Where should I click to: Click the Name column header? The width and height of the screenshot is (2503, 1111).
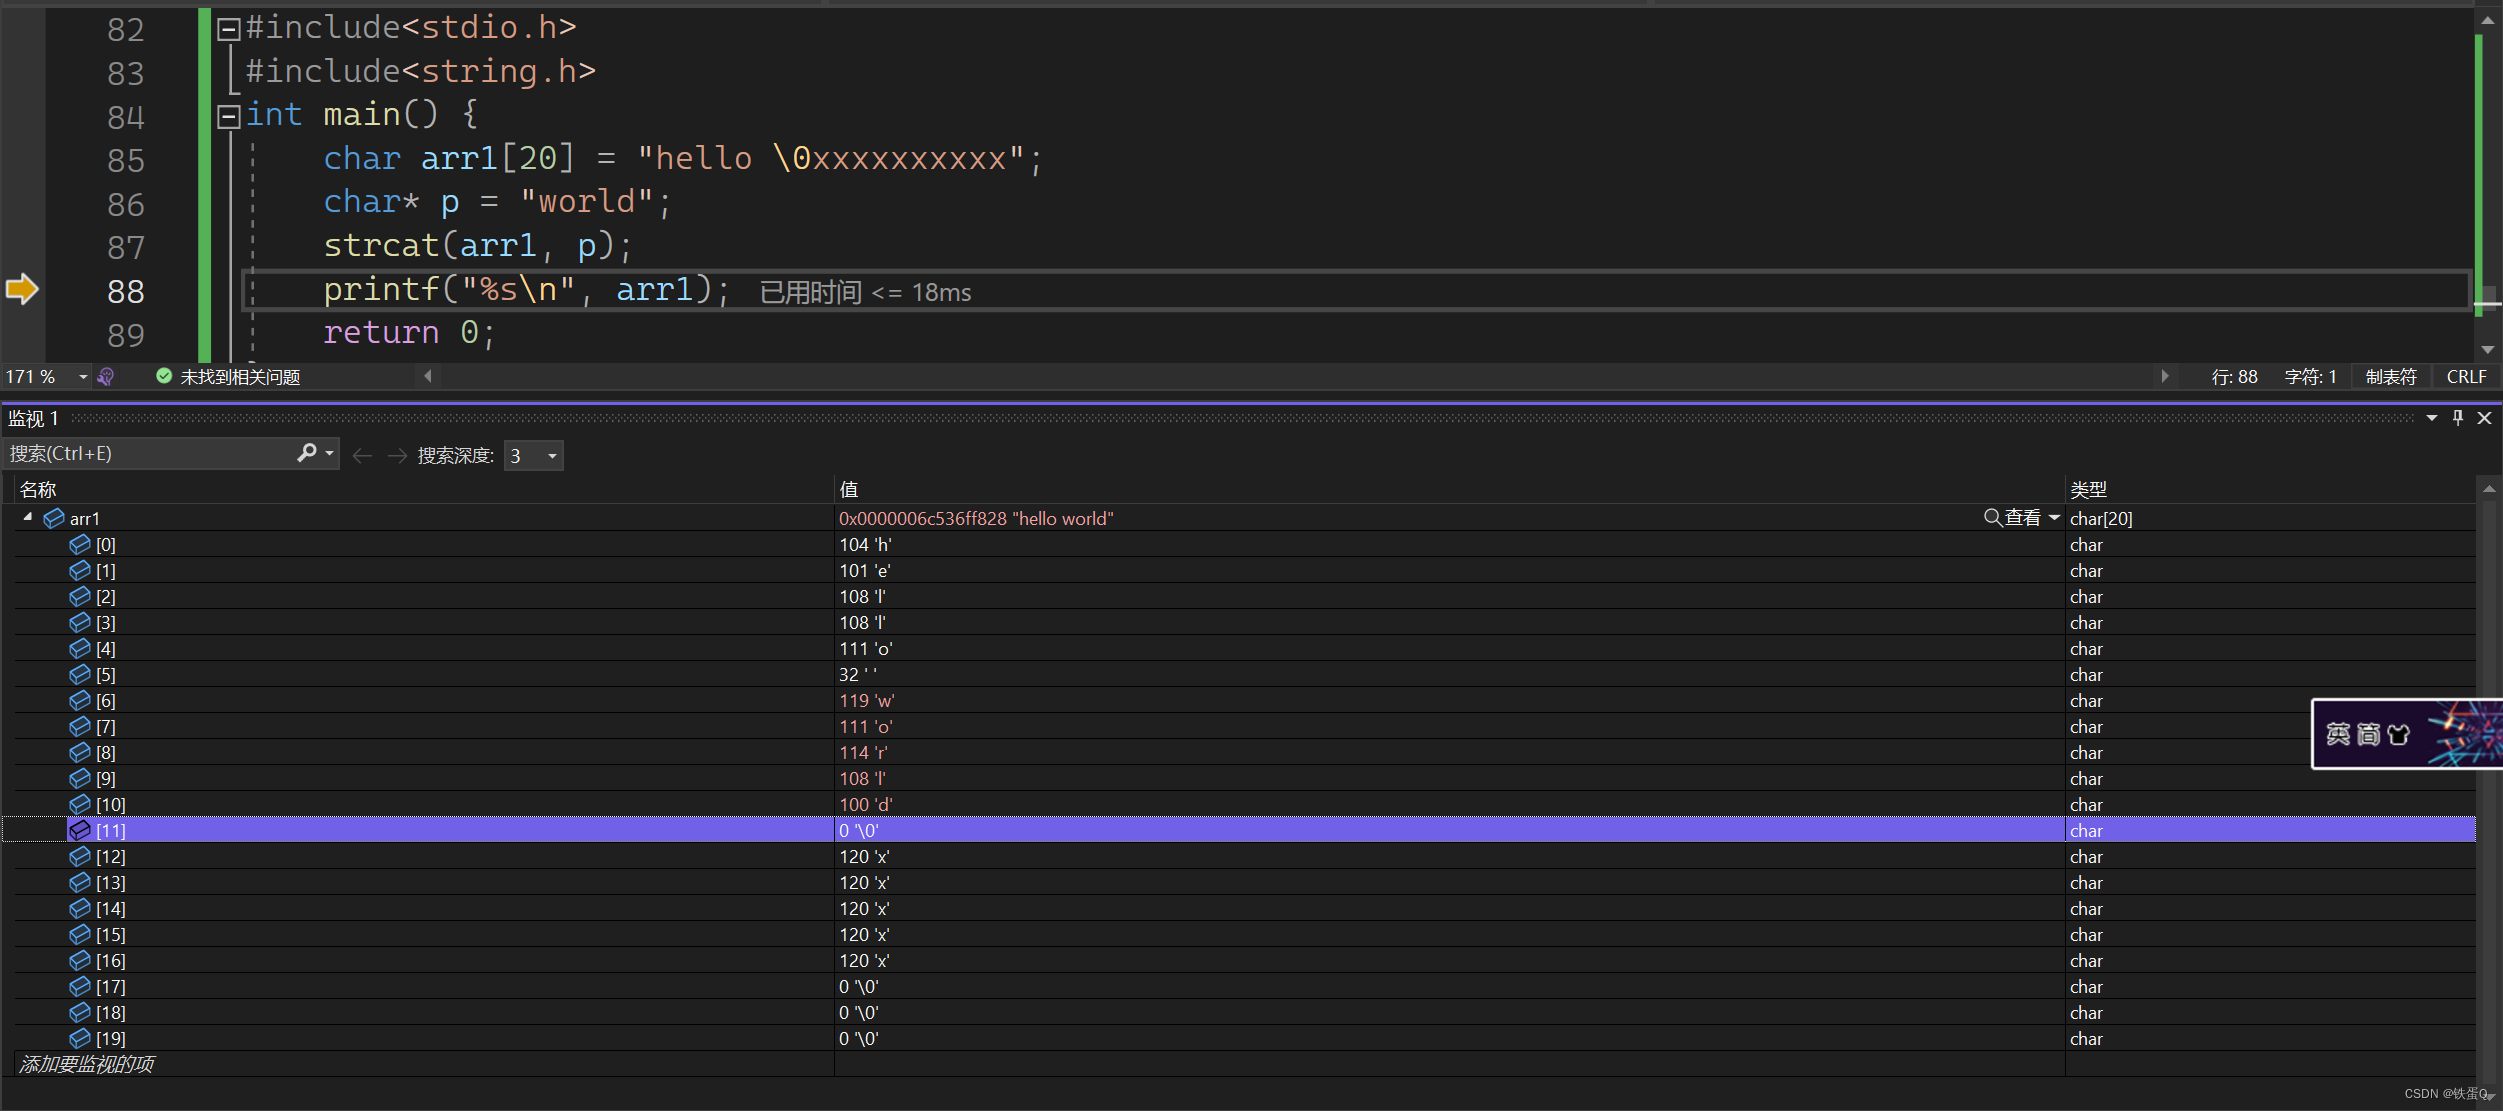tap(38, 489)
